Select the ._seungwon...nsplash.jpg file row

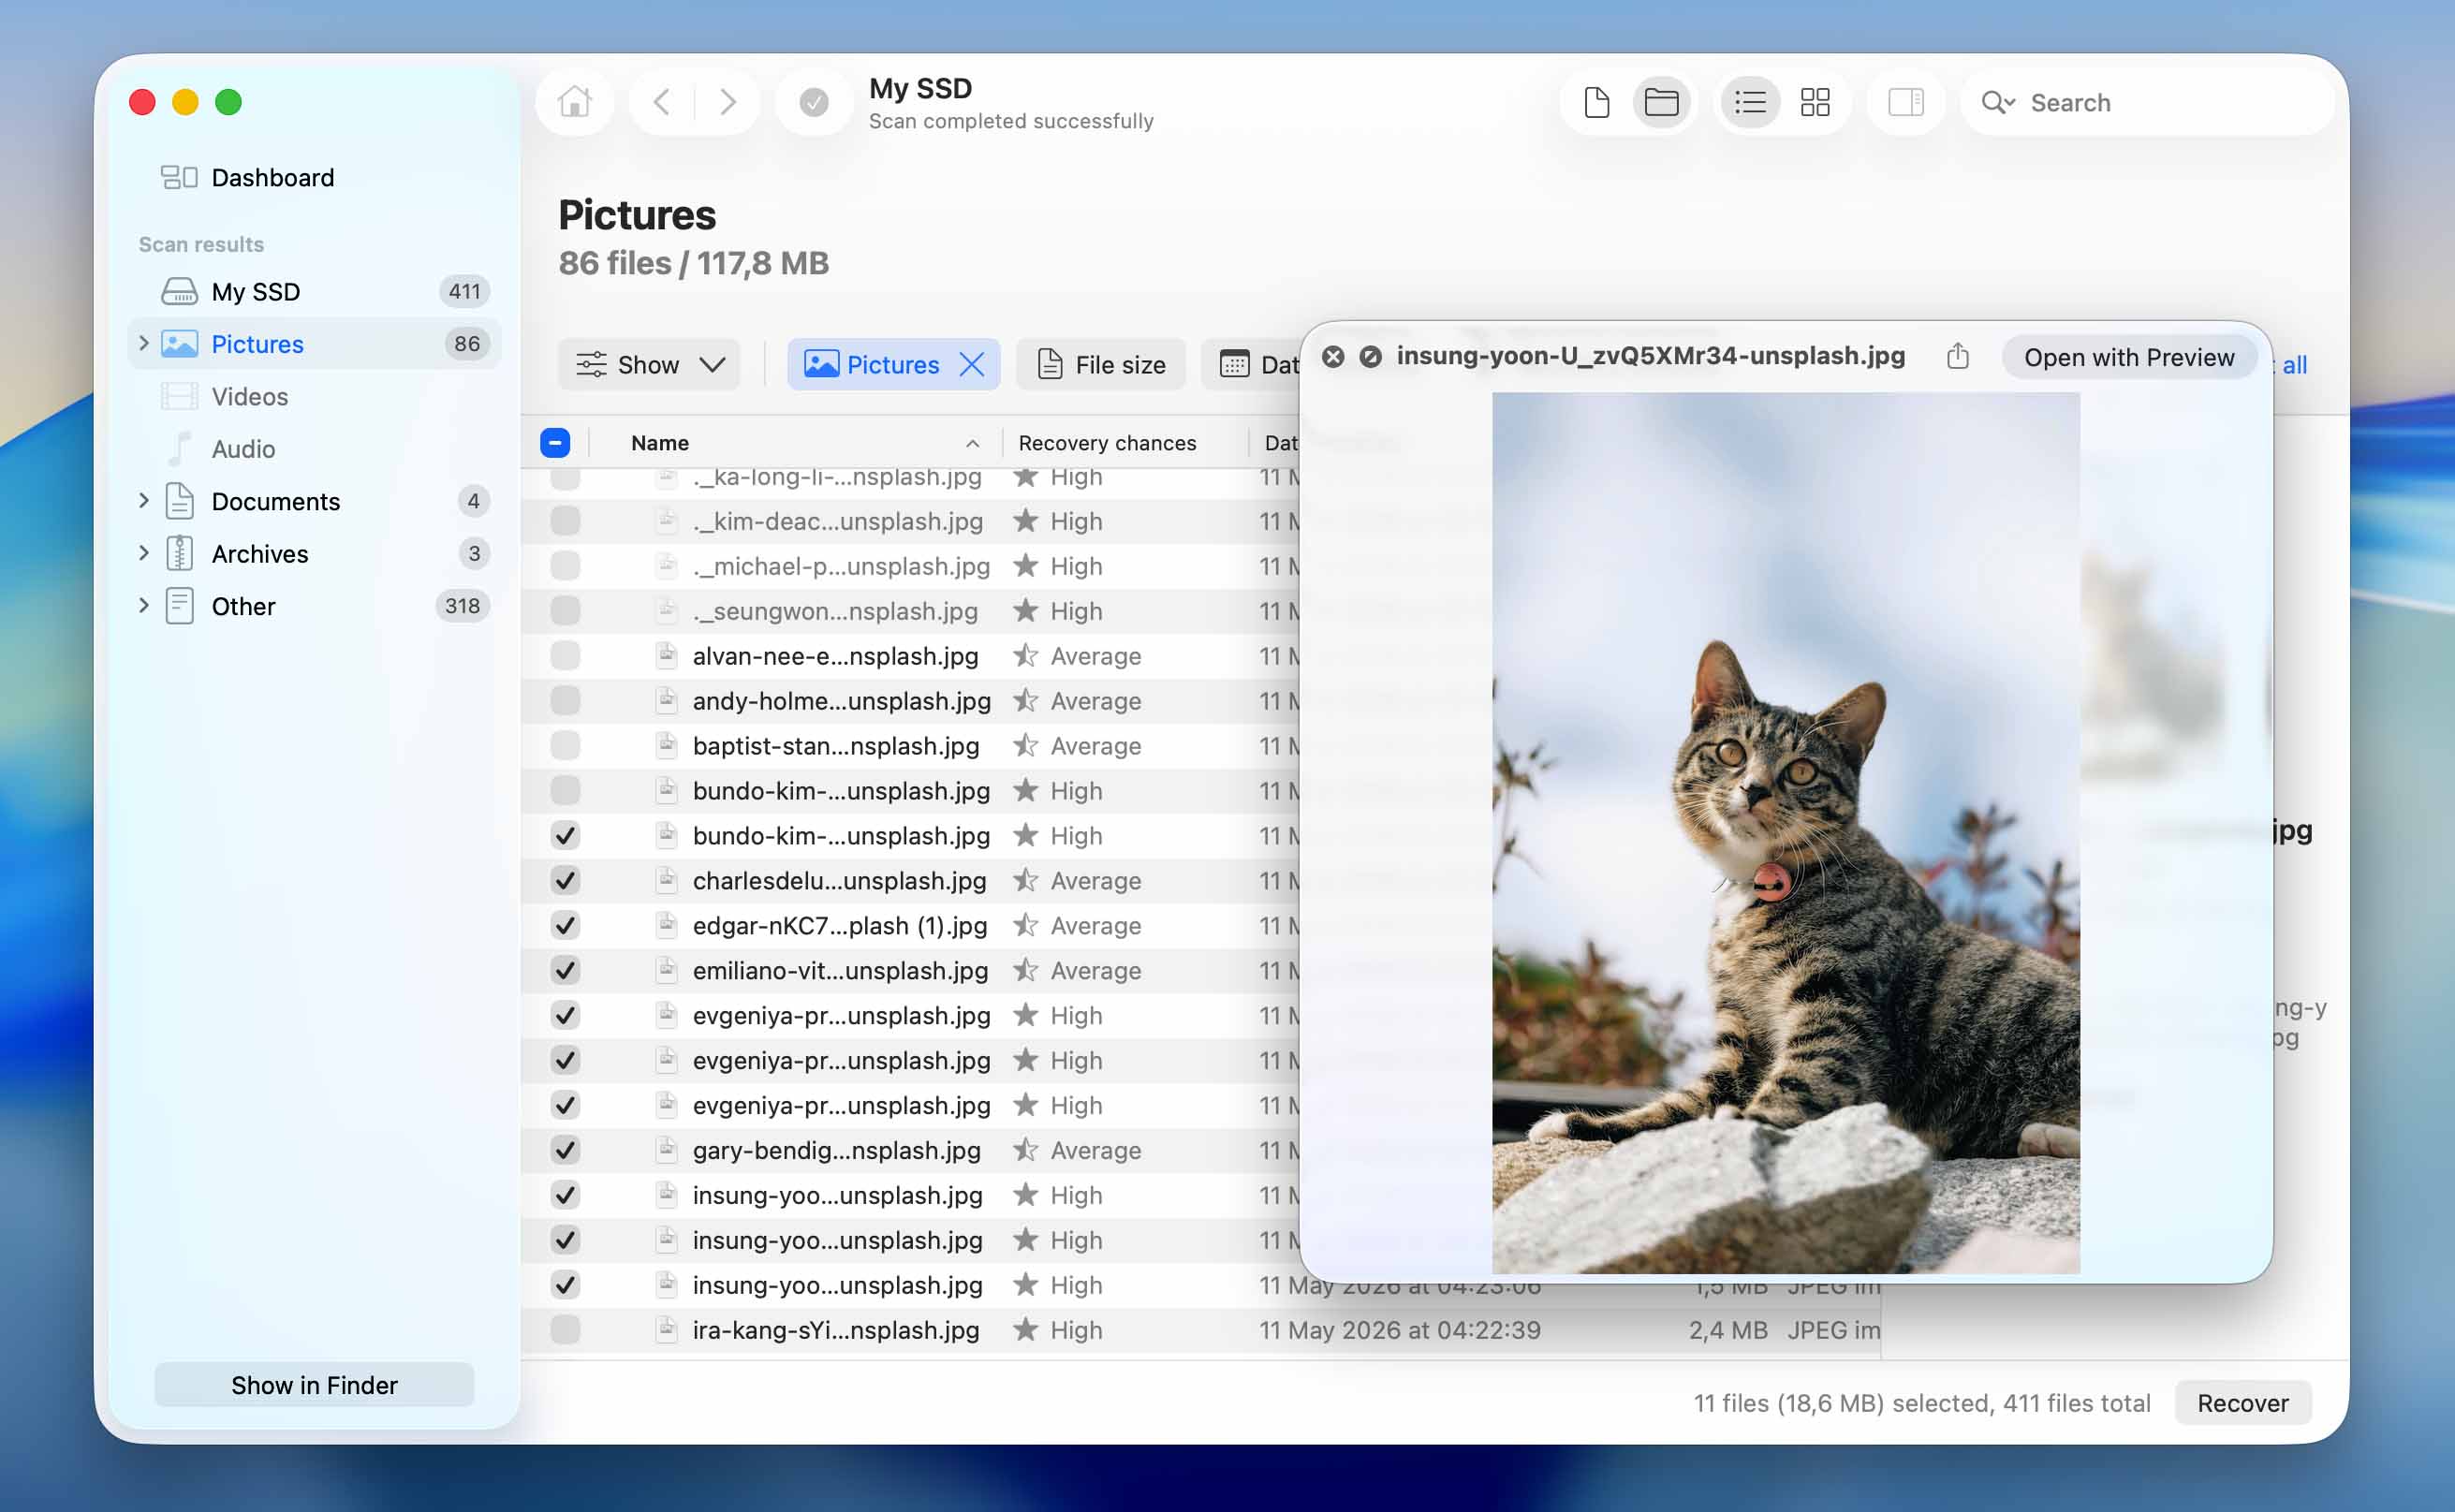pos(910,611)
